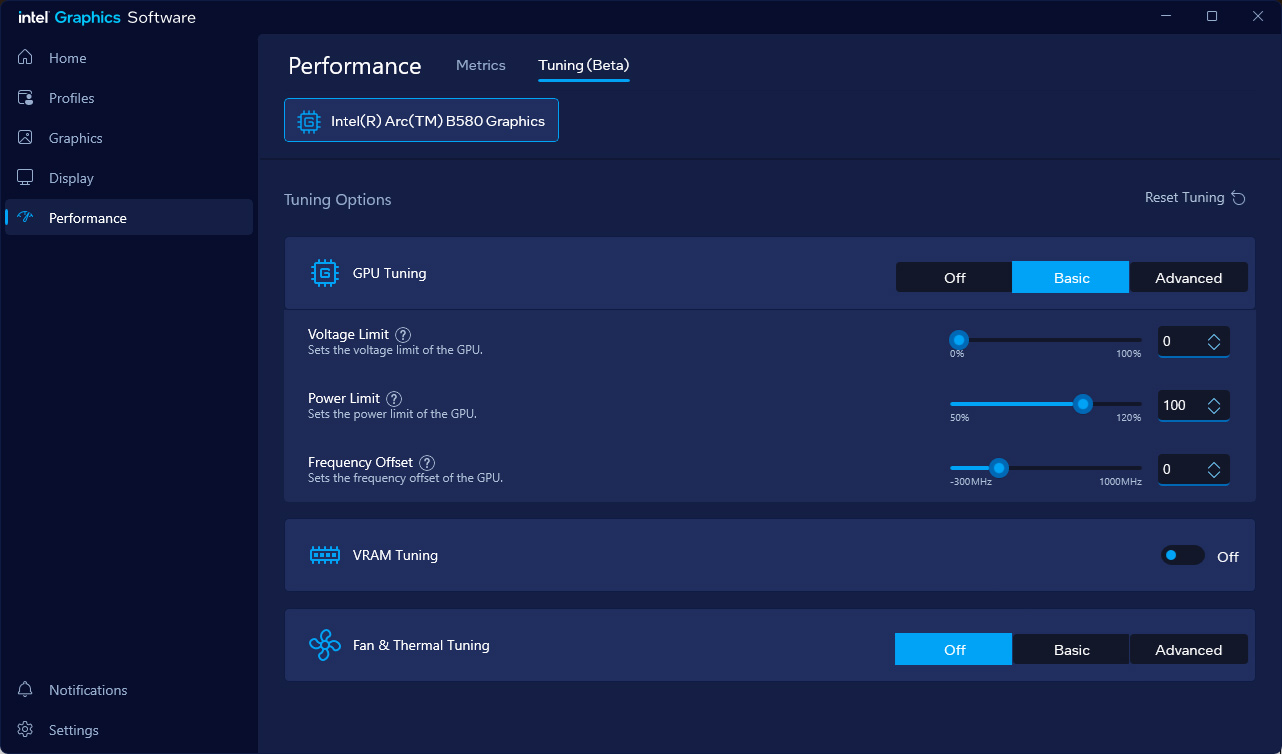Click the Performance page heading

pyautogui.click(x=355, y=66)
